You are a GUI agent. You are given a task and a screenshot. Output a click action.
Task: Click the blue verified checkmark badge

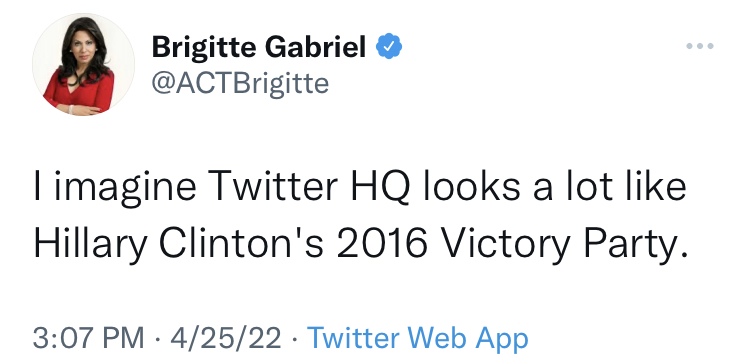(x=389, y=46)
